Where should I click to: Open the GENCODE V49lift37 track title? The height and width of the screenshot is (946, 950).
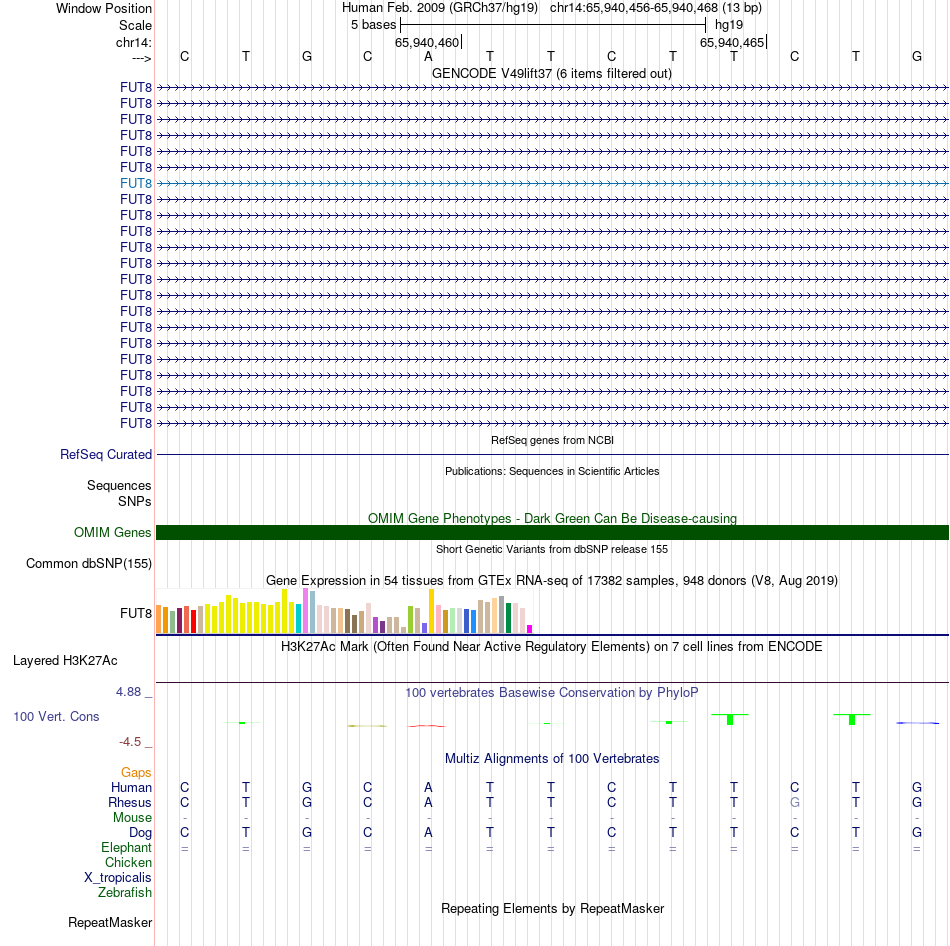point(552,73)
